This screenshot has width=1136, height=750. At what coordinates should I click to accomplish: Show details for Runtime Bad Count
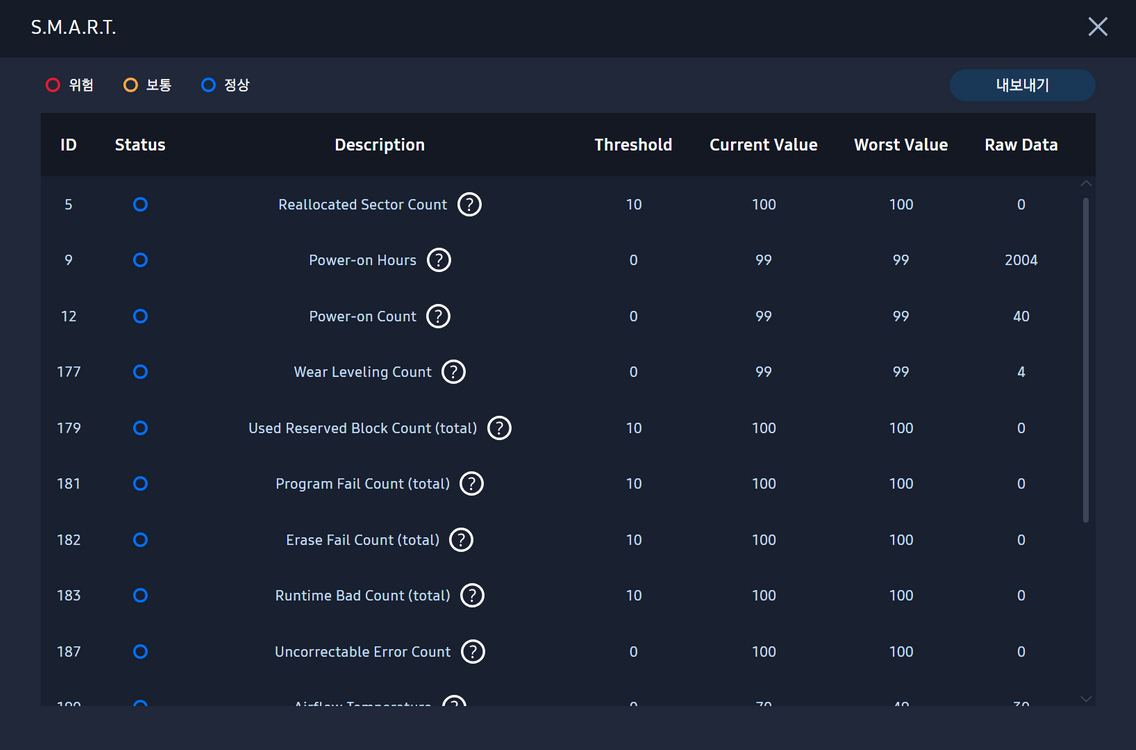tap(472, 596)
